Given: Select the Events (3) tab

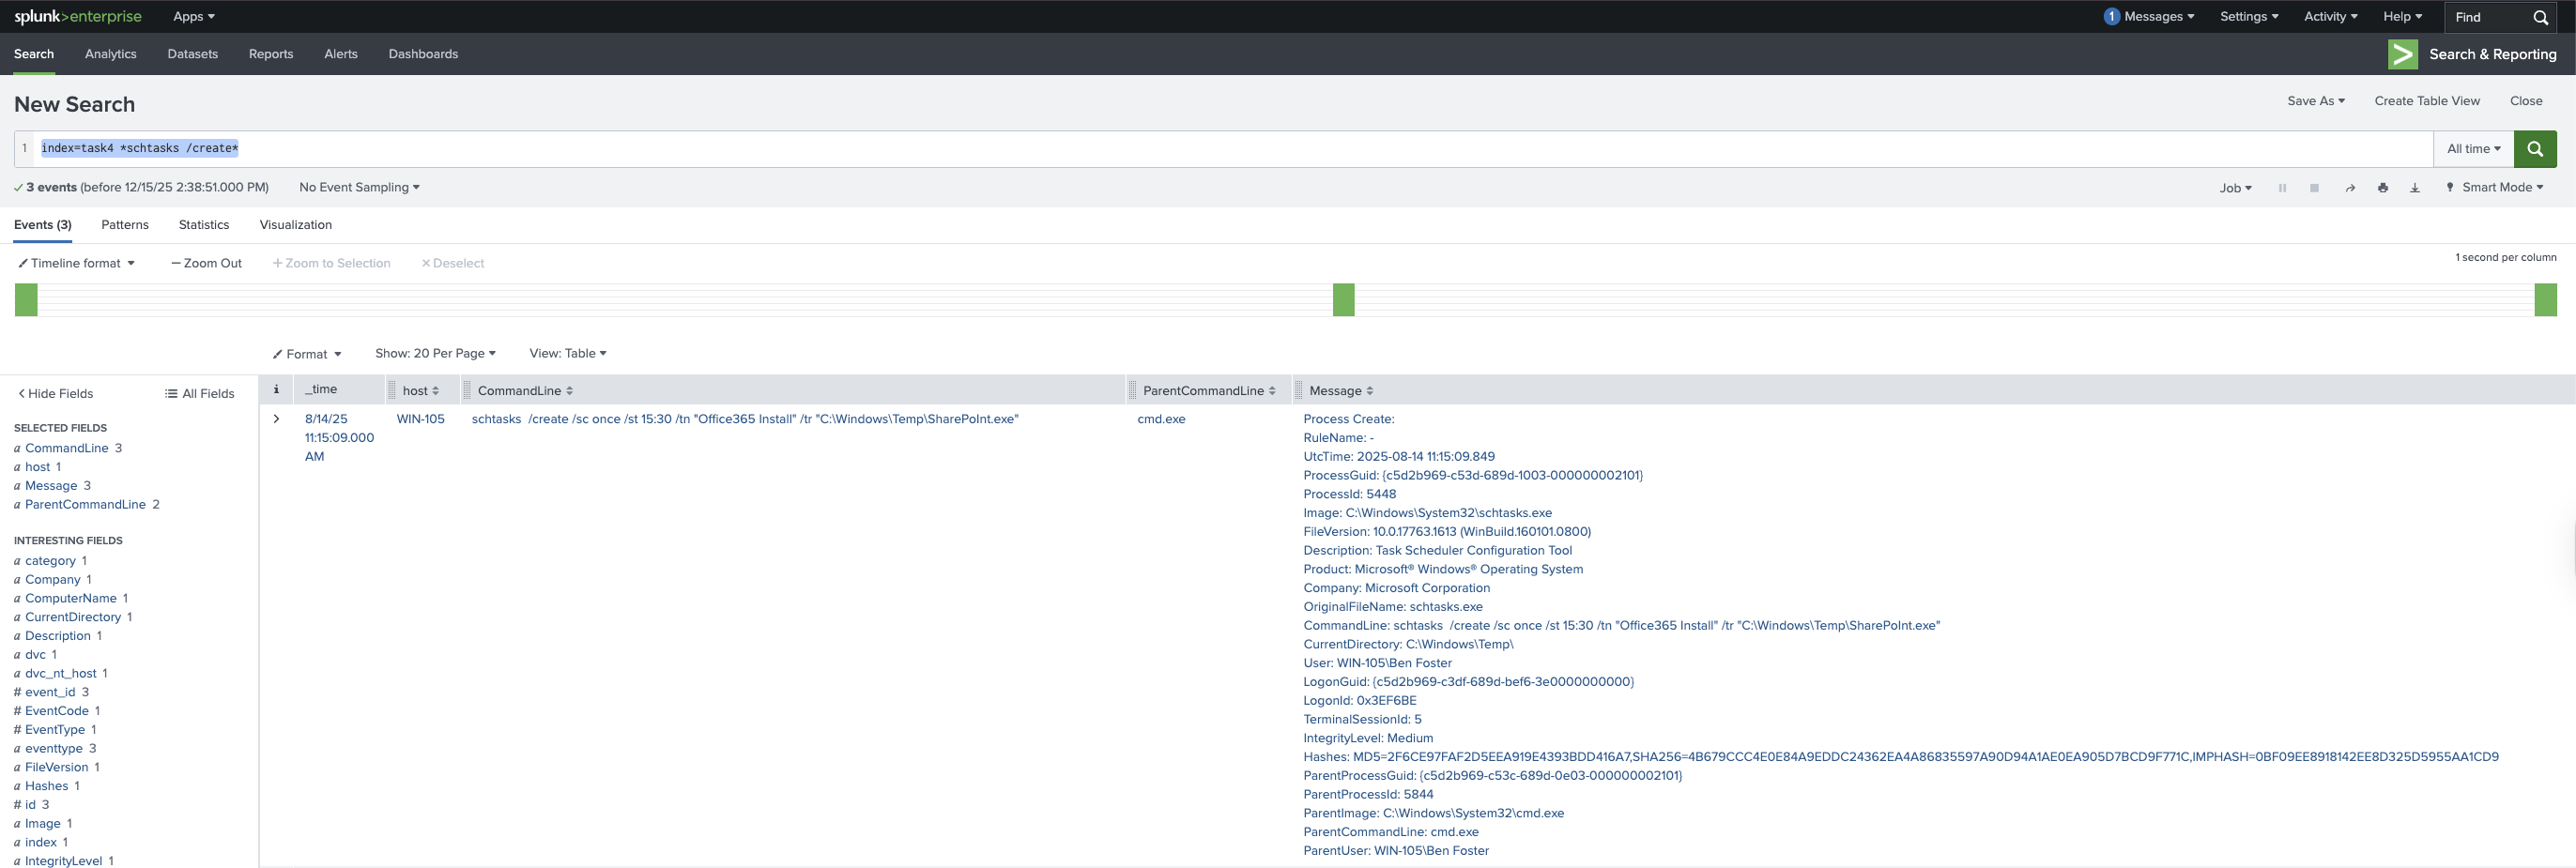Looking at the screenshot, I should click(x=43, y=225).
